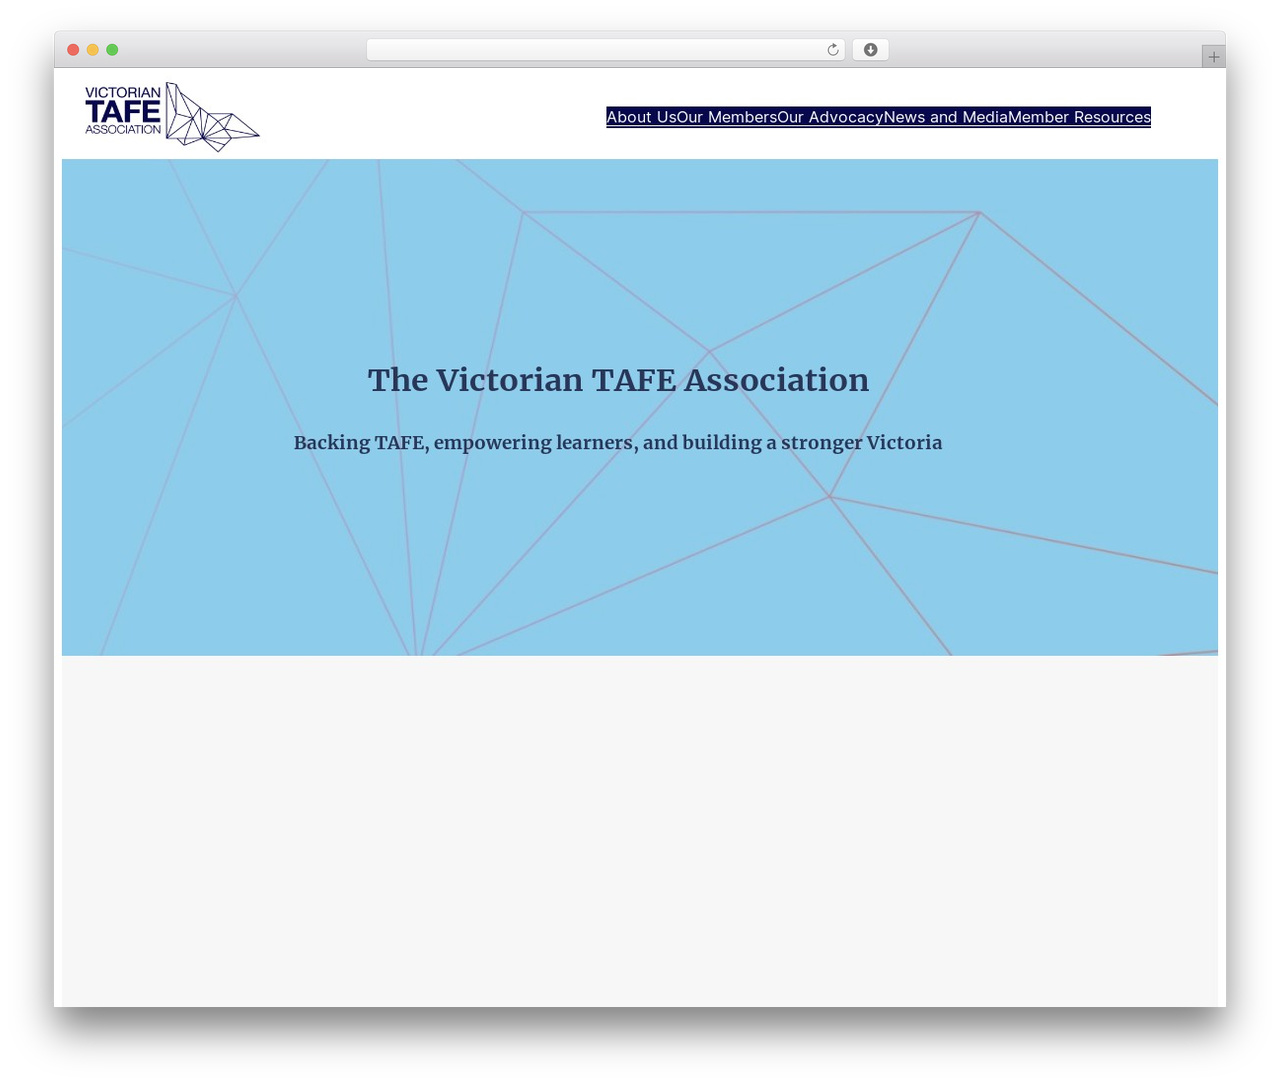This screenshot has width=1280, height=1084.
Task: Go to Our Members page
Action: pyautogui.click(x=727, y=117)
